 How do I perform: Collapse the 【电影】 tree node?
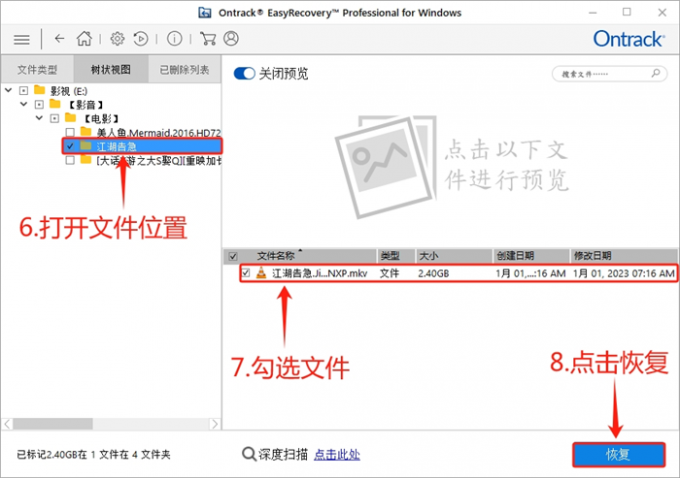click(39, 118)
